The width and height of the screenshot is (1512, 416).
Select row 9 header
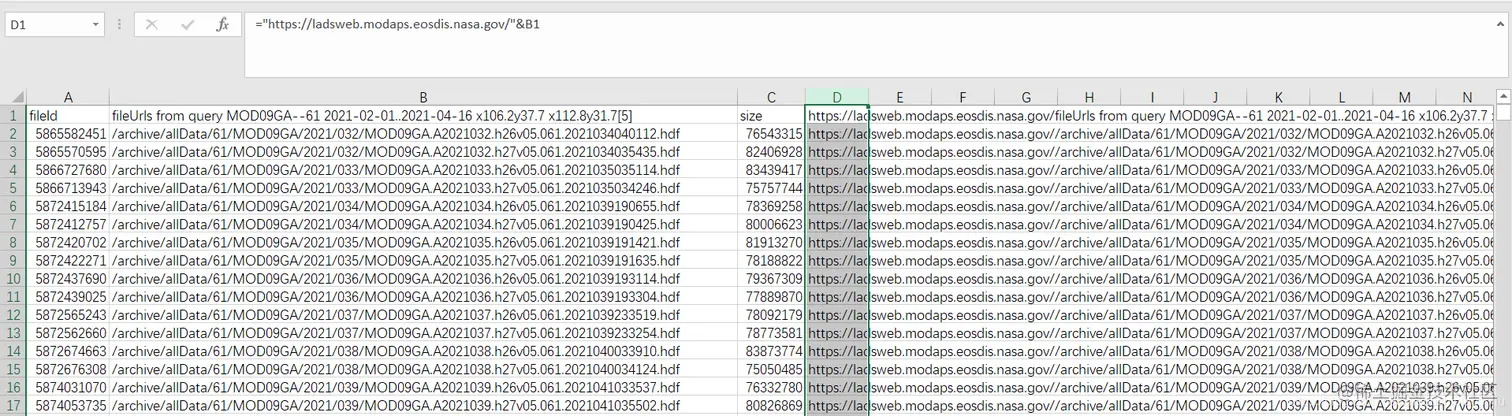point(13,260)
